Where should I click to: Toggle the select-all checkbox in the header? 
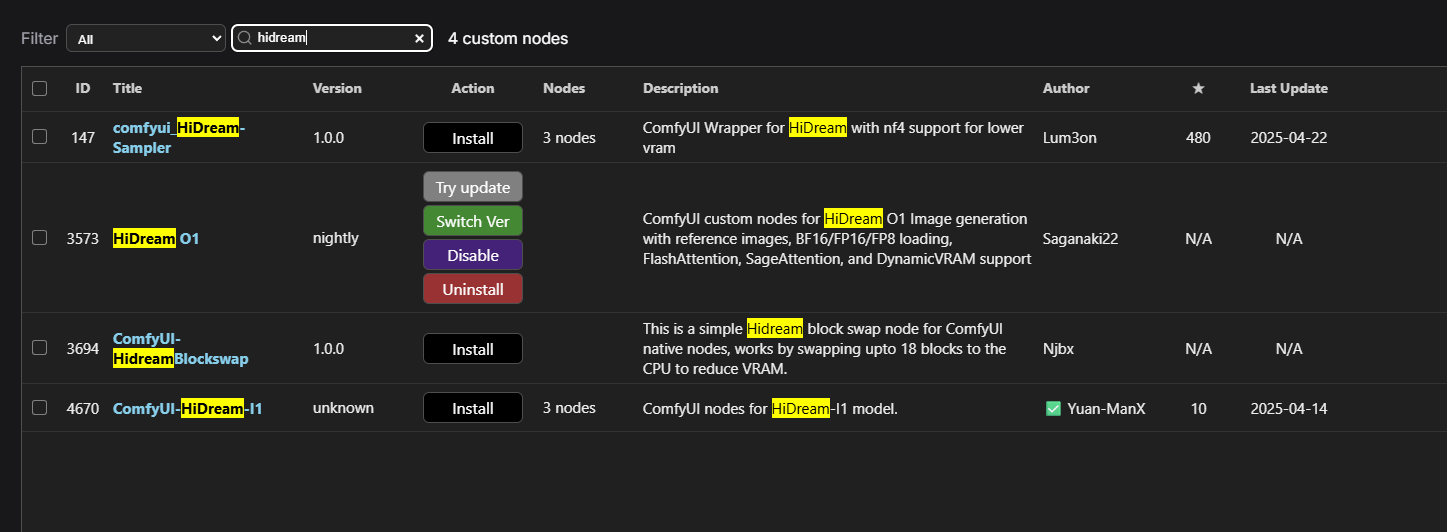tap(39, 88)
